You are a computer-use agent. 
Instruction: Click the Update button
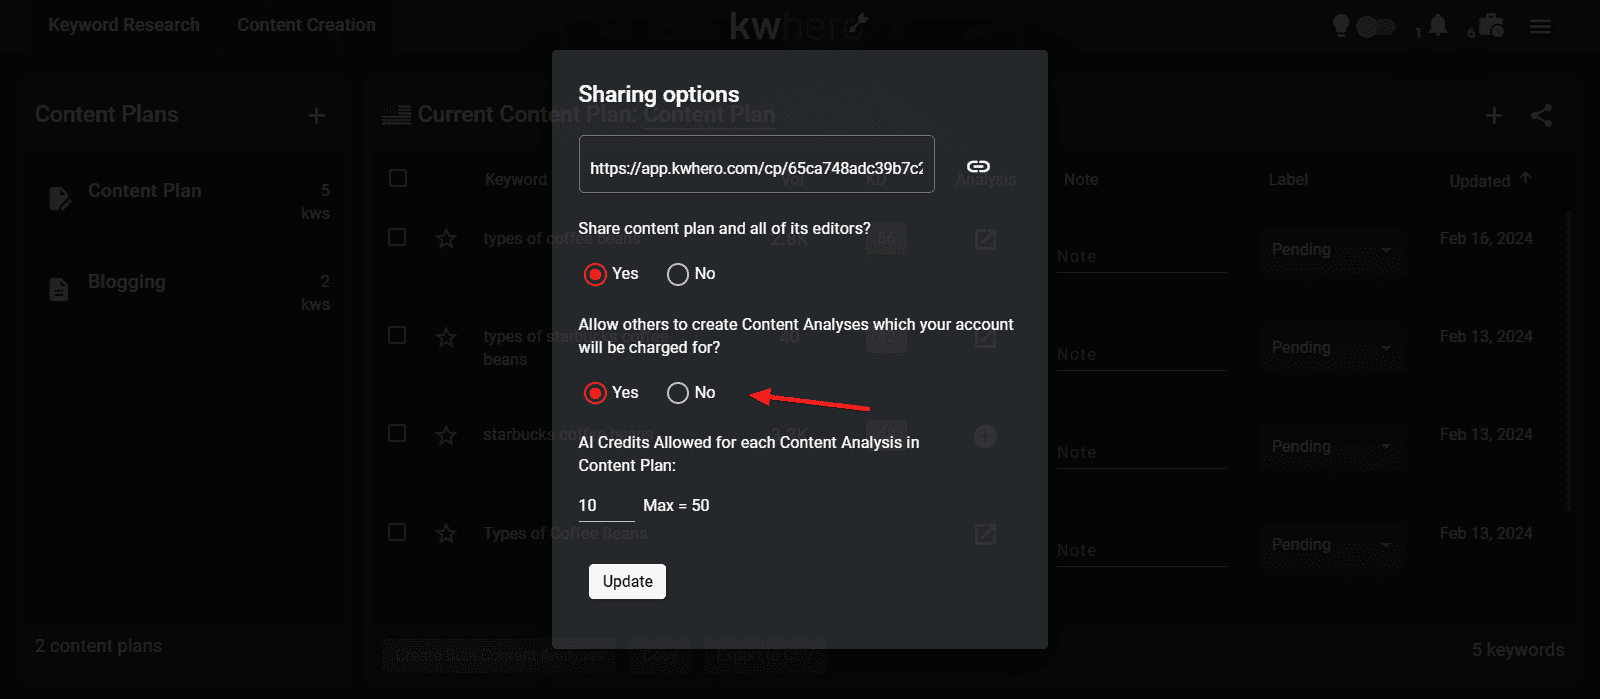point(627,581)
